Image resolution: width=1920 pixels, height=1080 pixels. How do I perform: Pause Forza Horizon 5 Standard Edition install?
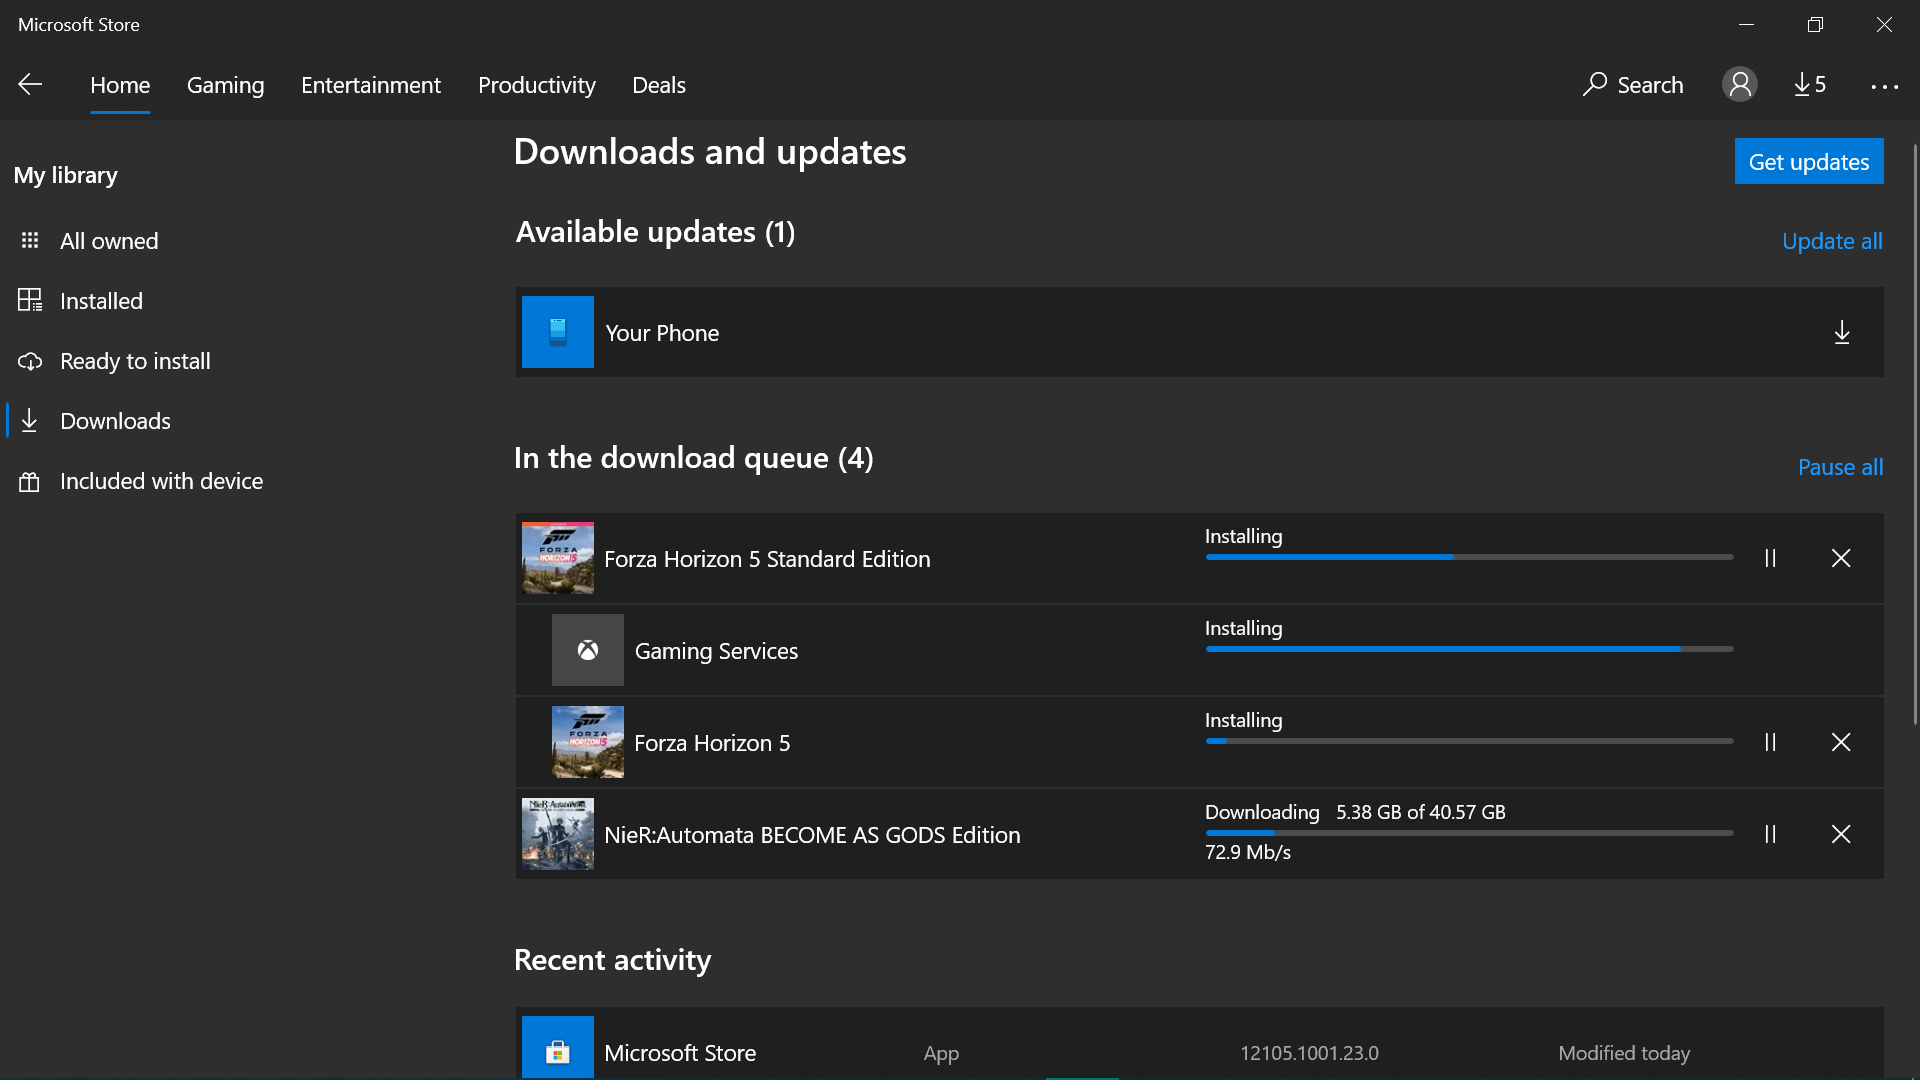tap(1770, 556)
